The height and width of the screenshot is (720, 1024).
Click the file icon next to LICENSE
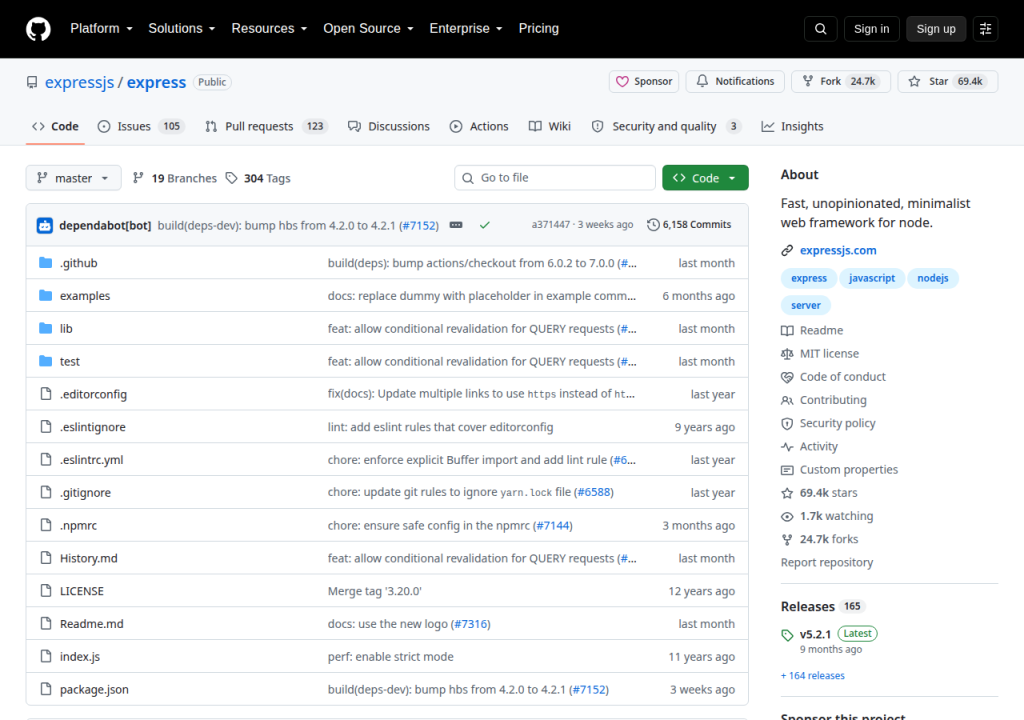(46, 590)
